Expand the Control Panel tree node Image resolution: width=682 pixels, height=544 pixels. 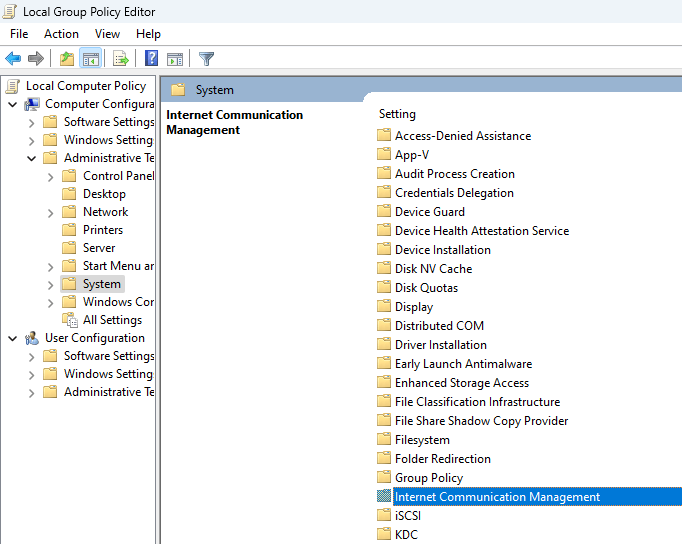tap(50, 177)
